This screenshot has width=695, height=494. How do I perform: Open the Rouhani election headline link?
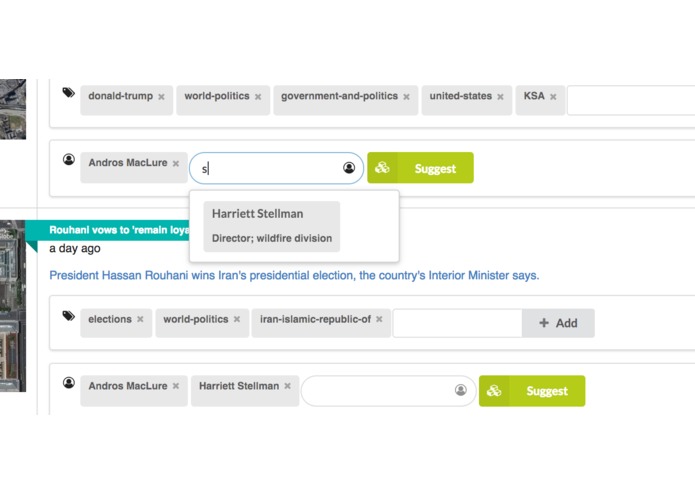(294, 276)
